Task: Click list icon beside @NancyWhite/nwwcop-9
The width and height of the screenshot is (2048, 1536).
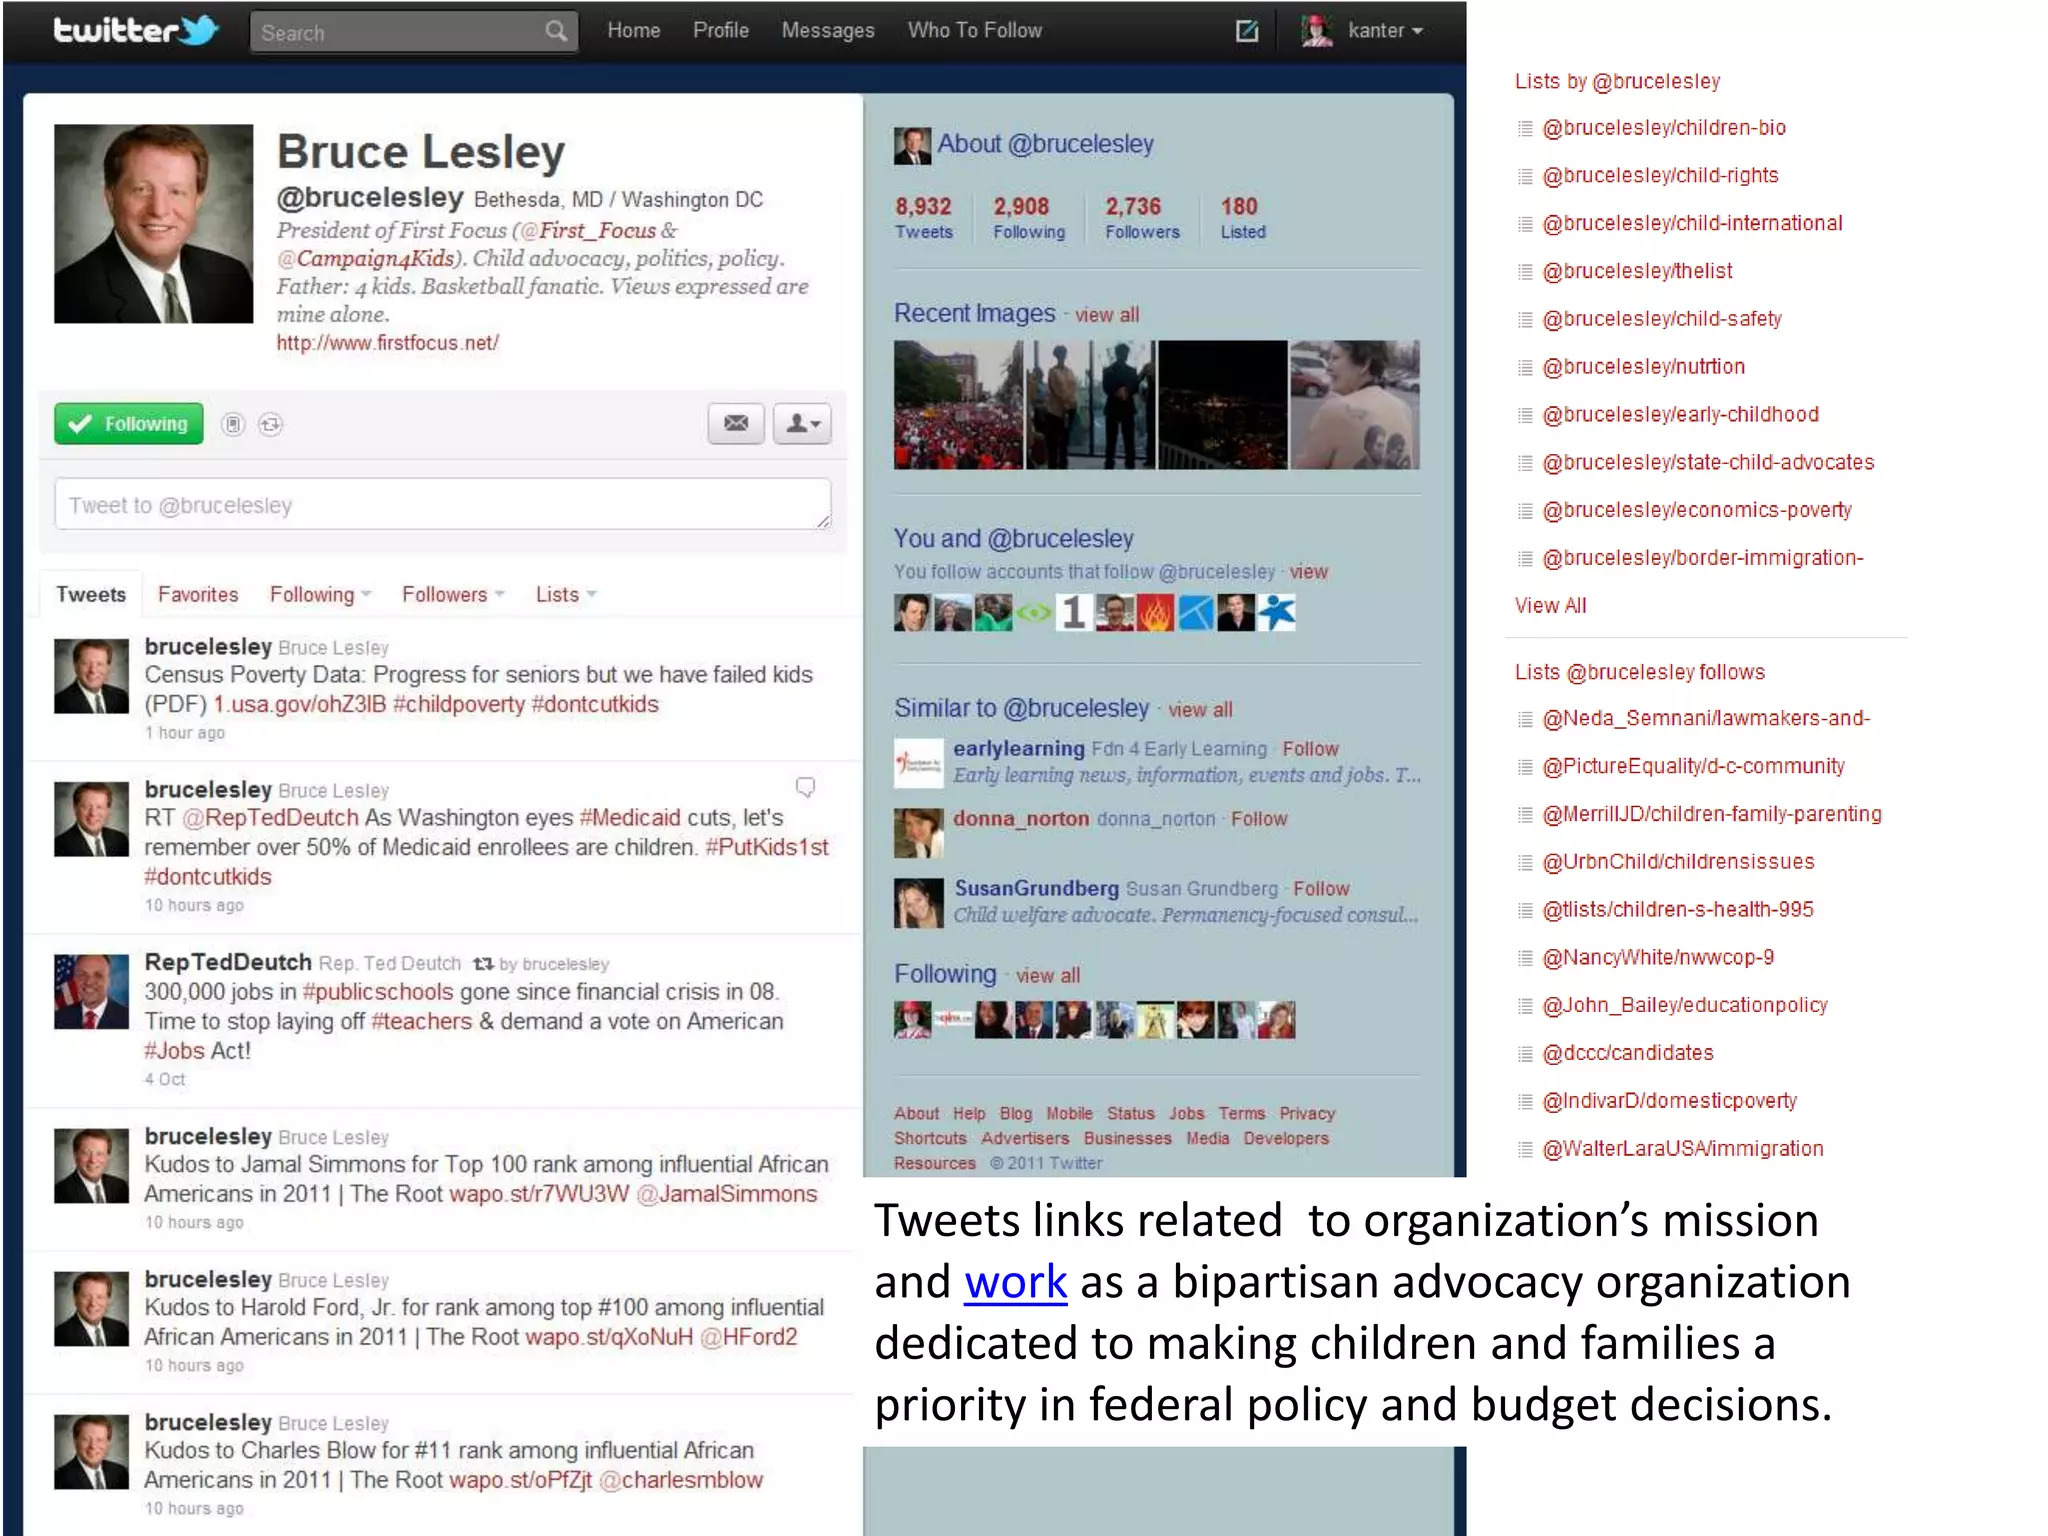Action: click(x=1525, y=958)
